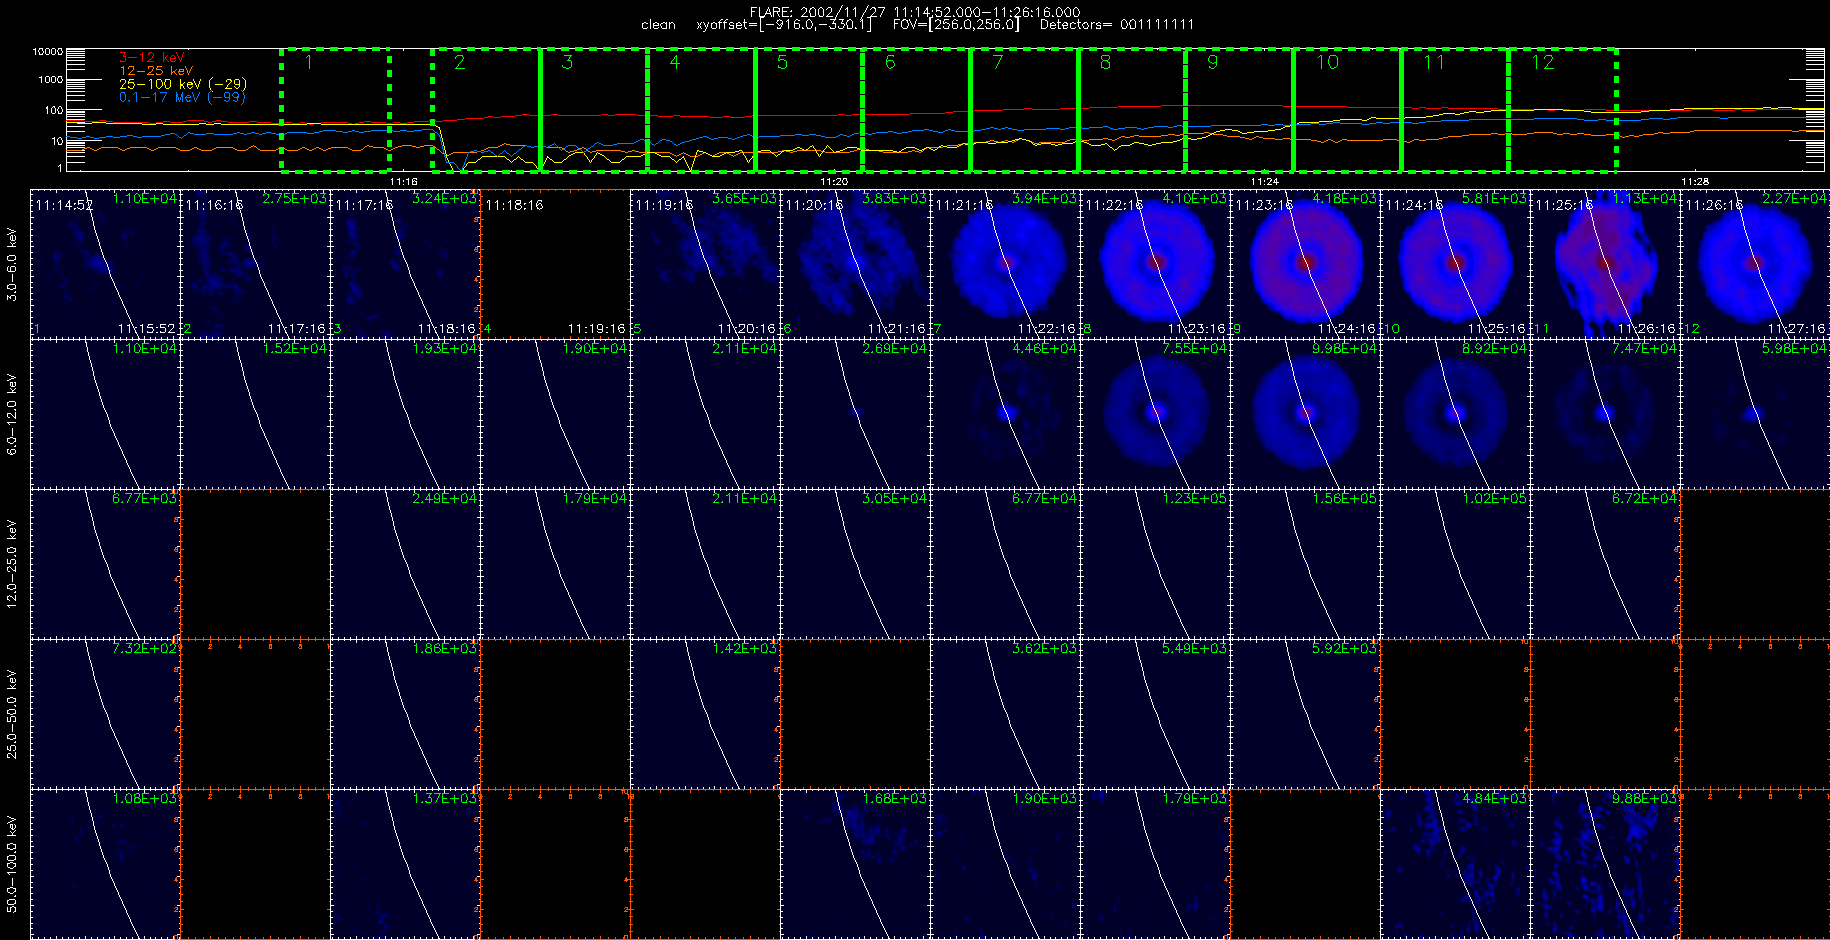Click the '25.0-50.0 keV' row label
The width and height of the screenshot is (1830, 940).
(12, 714)
